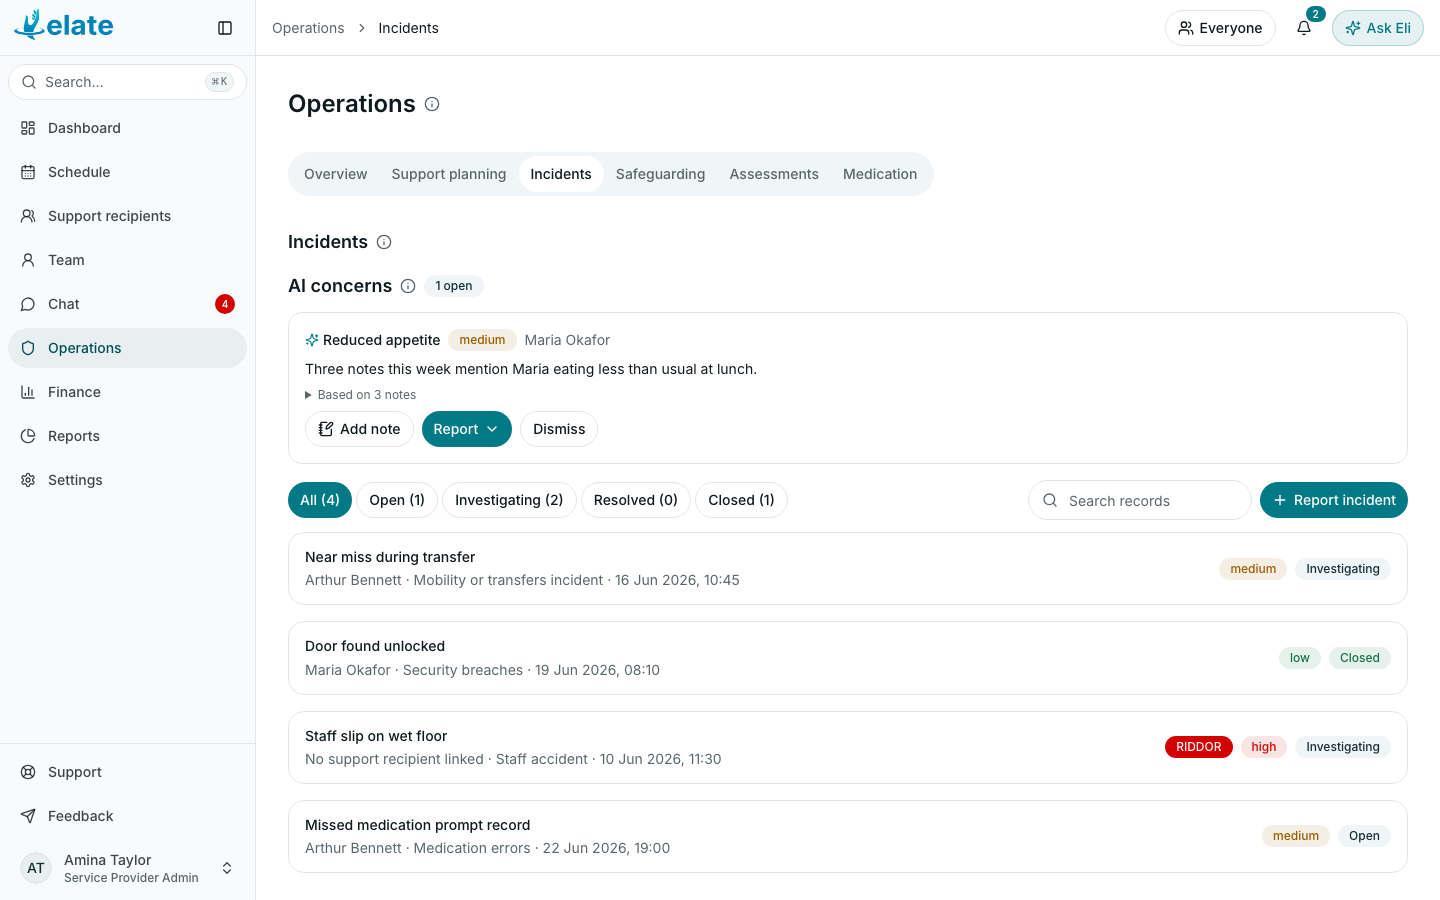The image size is (1440, 900).
Task: Dismiss the Reduced appetite concern
Action: [559, 429]
